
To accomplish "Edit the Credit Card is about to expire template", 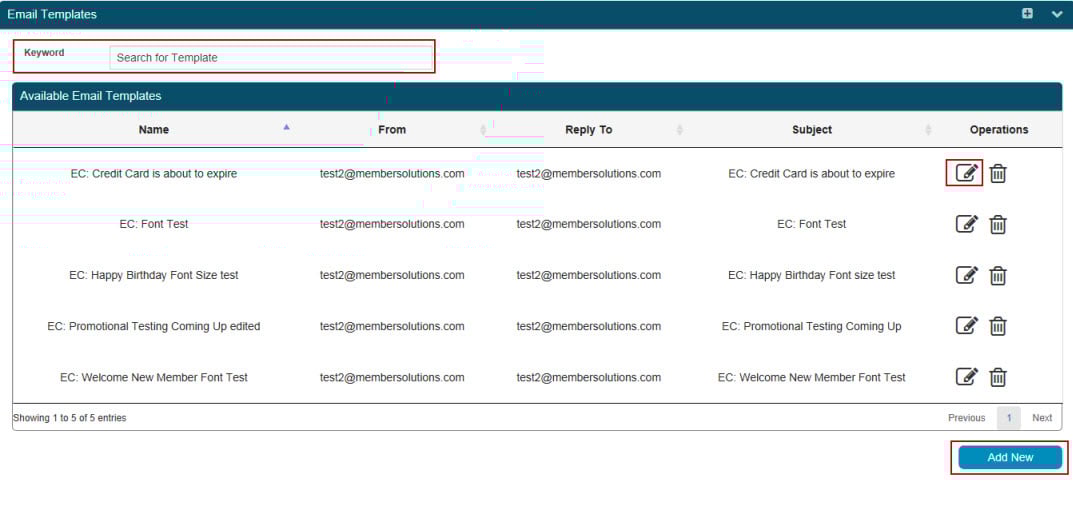I will click(965, 173).
